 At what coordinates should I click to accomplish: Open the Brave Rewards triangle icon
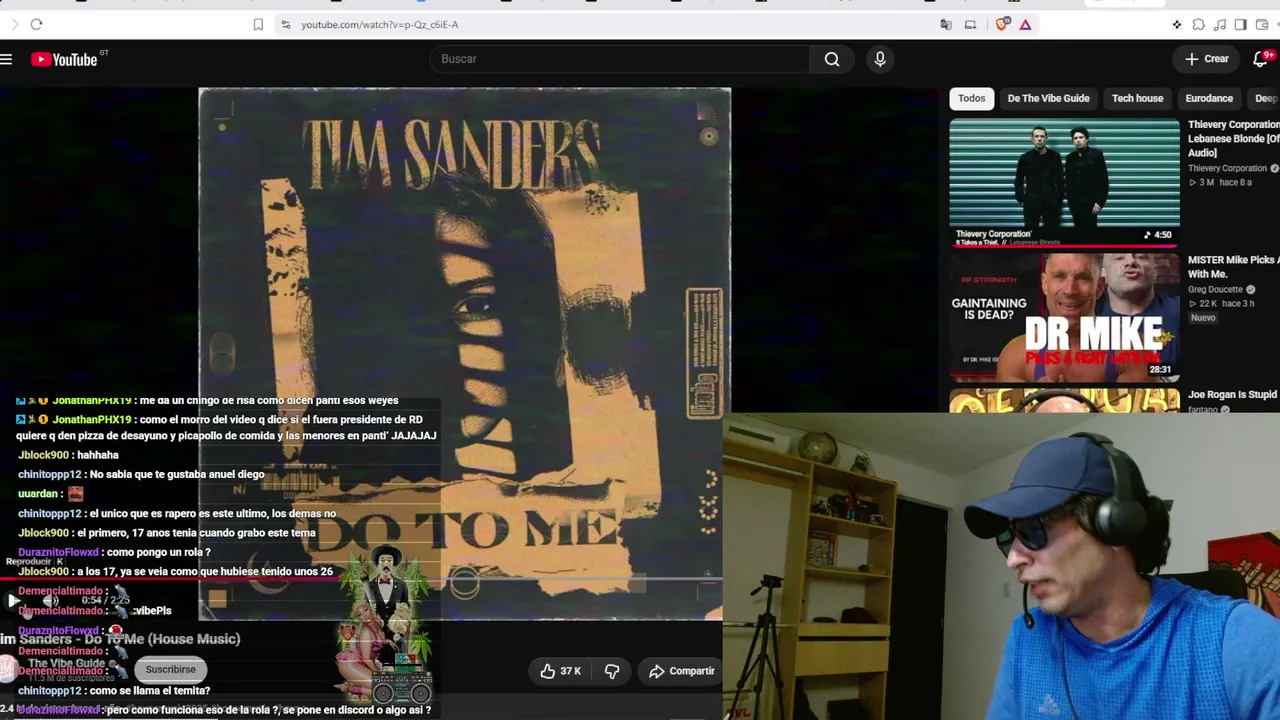pyautogui.click(x=1025, y=24)
